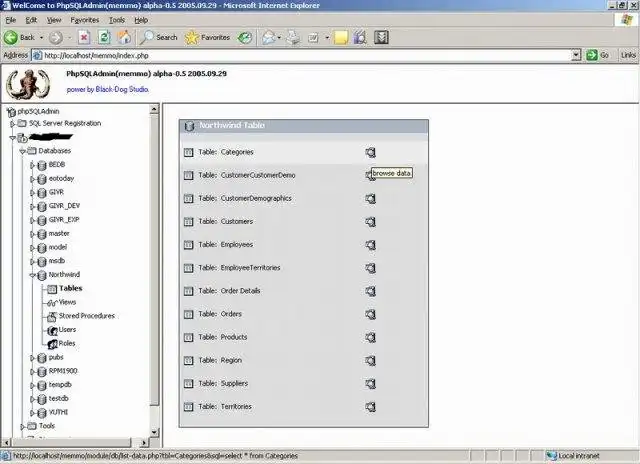Viewport: 640px width, 464px height.
Task: Browse data for the Categories table
Action: coord(370,153)
